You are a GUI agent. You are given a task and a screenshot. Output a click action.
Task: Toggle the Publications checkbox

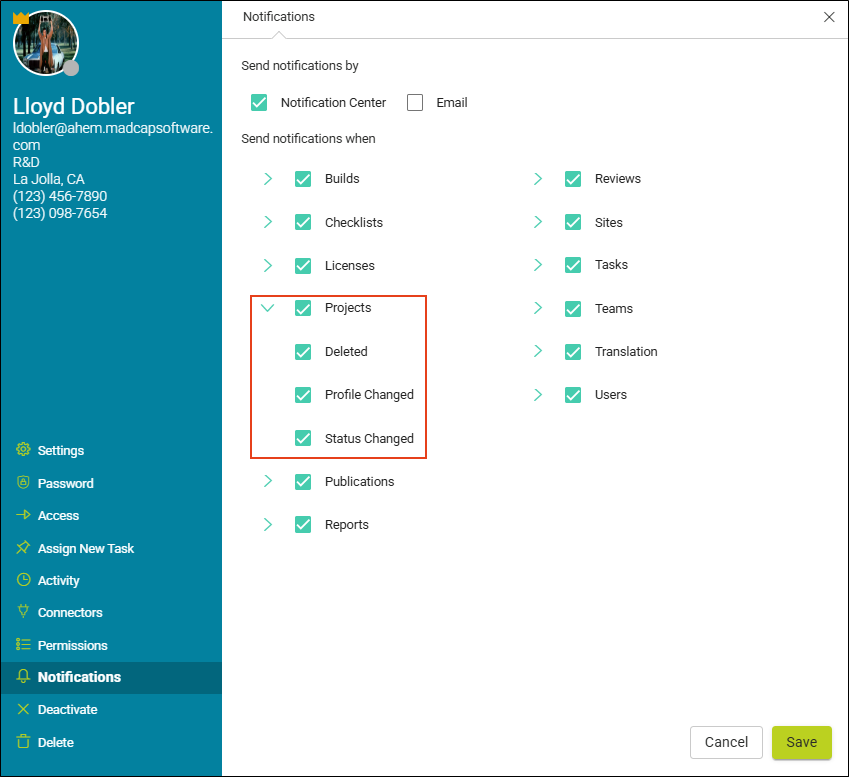tap(303, 481)
